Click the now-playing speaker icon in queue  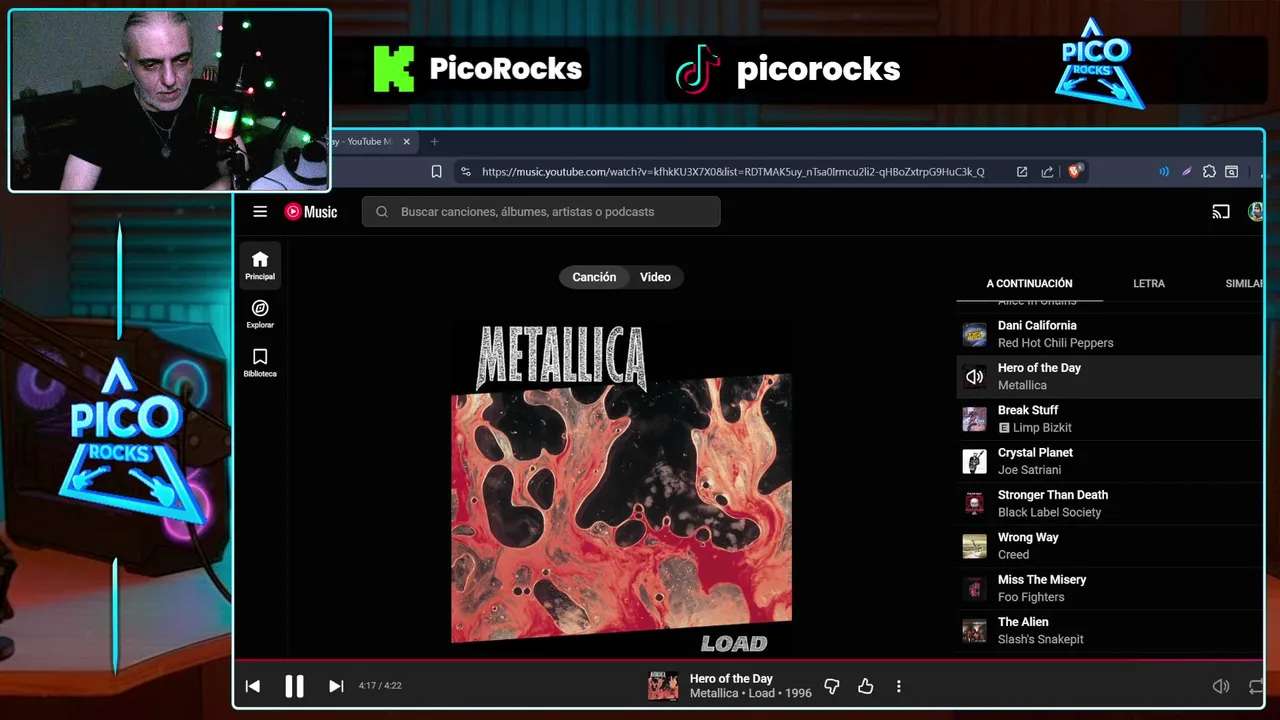point(974,377)
